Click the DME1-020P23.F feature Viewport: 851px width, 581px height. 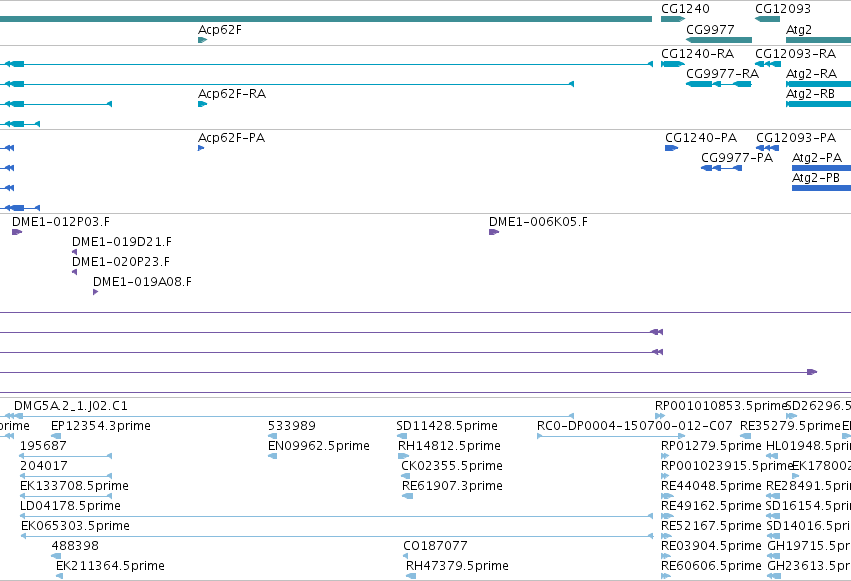(74, 272)
